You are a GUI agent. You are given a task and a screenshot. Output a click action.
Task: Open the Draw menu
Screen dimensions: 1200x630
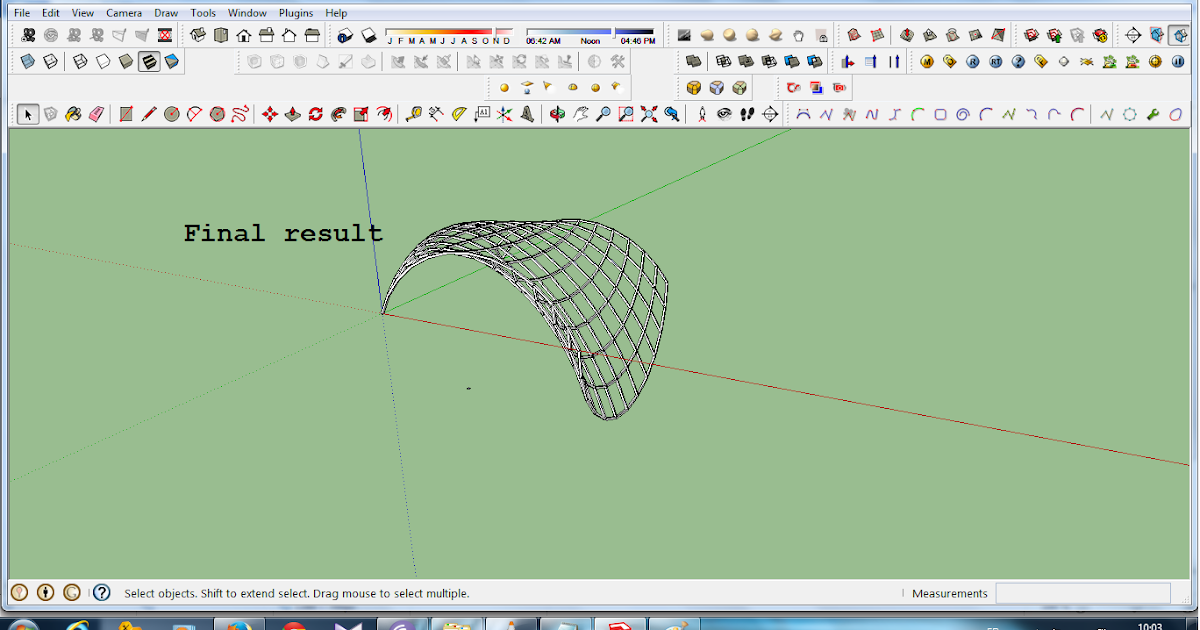166,13
